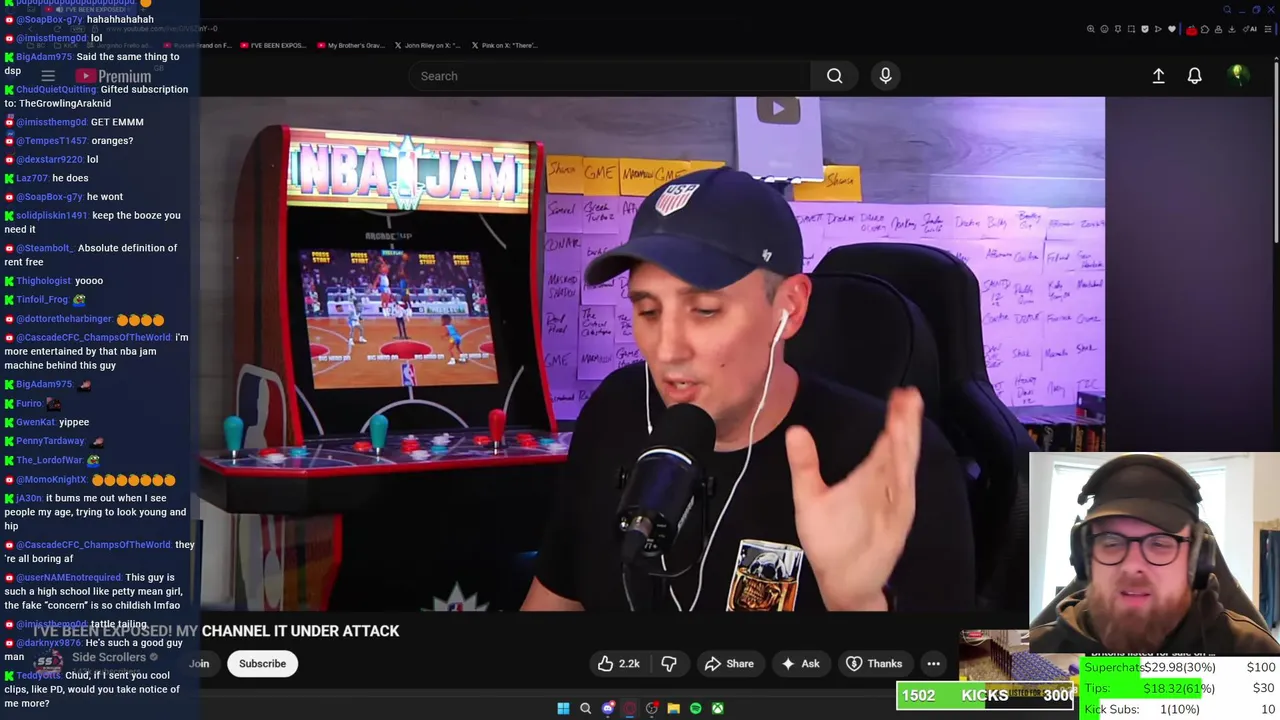Activate voice search microphone icon

(885, 76)
